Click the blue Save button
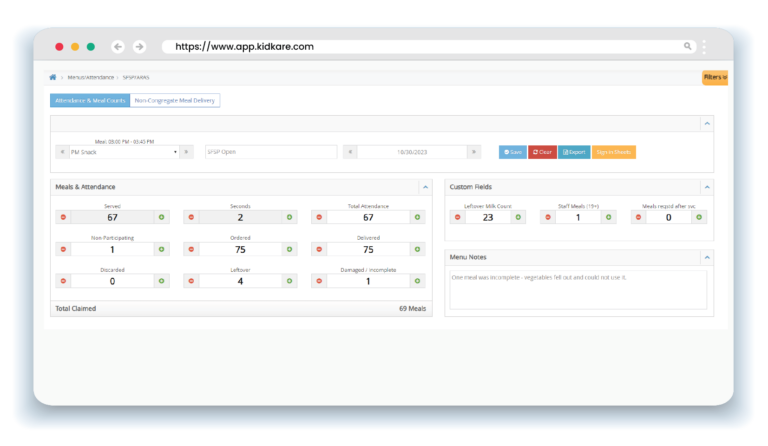The image size is (768, 446). click(512, 152)
